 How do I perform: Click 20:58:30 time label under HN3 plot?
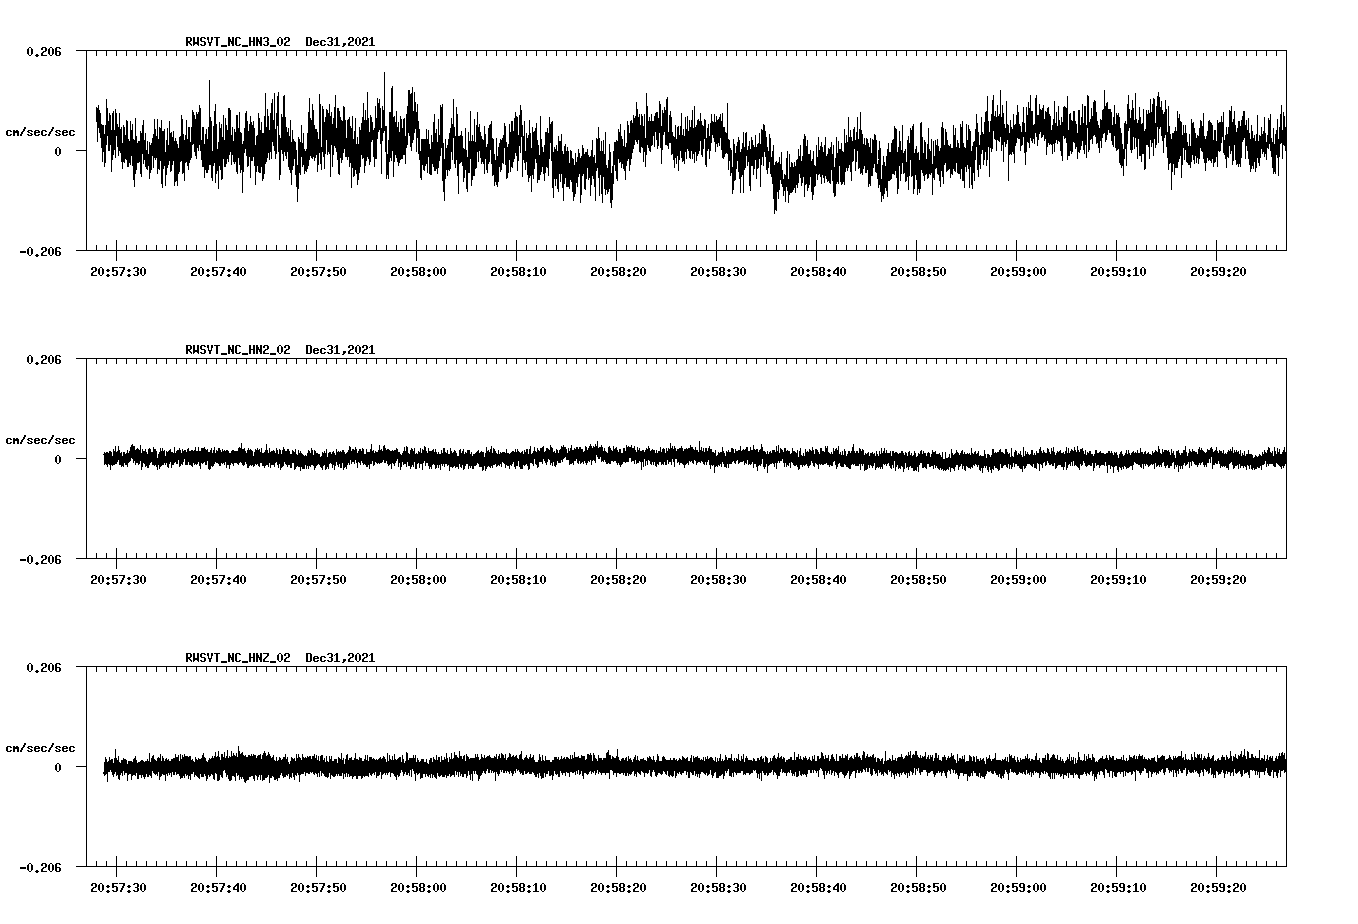(719, 271)
